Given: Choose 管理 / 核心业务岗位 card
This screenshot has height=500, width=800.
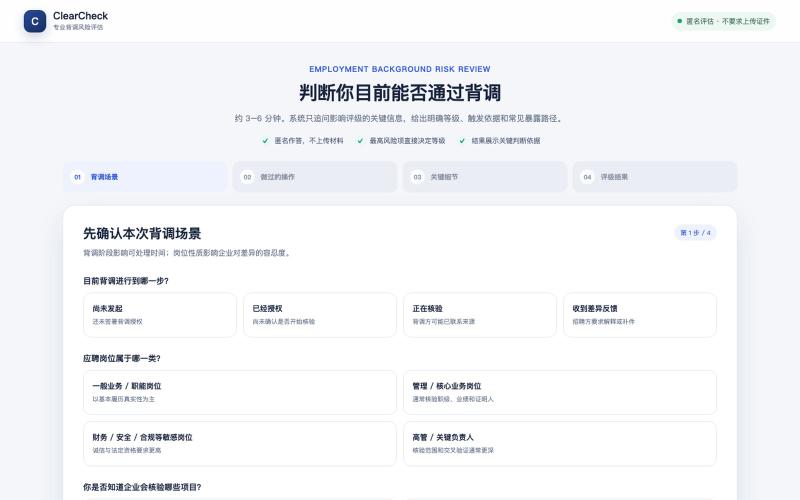Looking at the screenshot, I should pyautogui.click(x=560, y=392).
